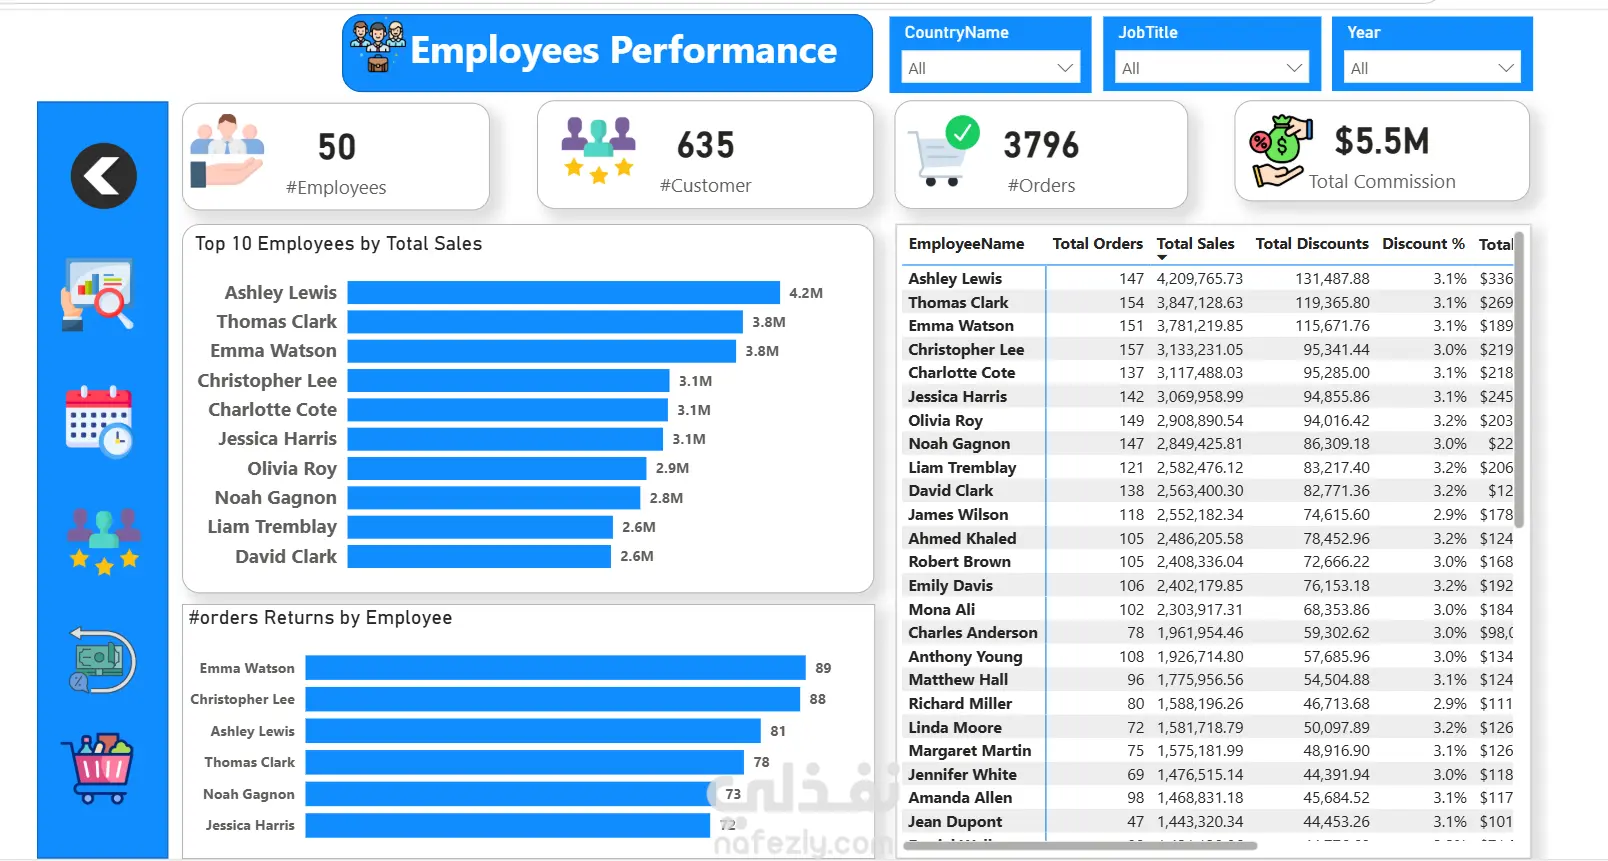Open the JobTitle dropdown
Screen dimensions: 1608x861
coord(1212,68)
